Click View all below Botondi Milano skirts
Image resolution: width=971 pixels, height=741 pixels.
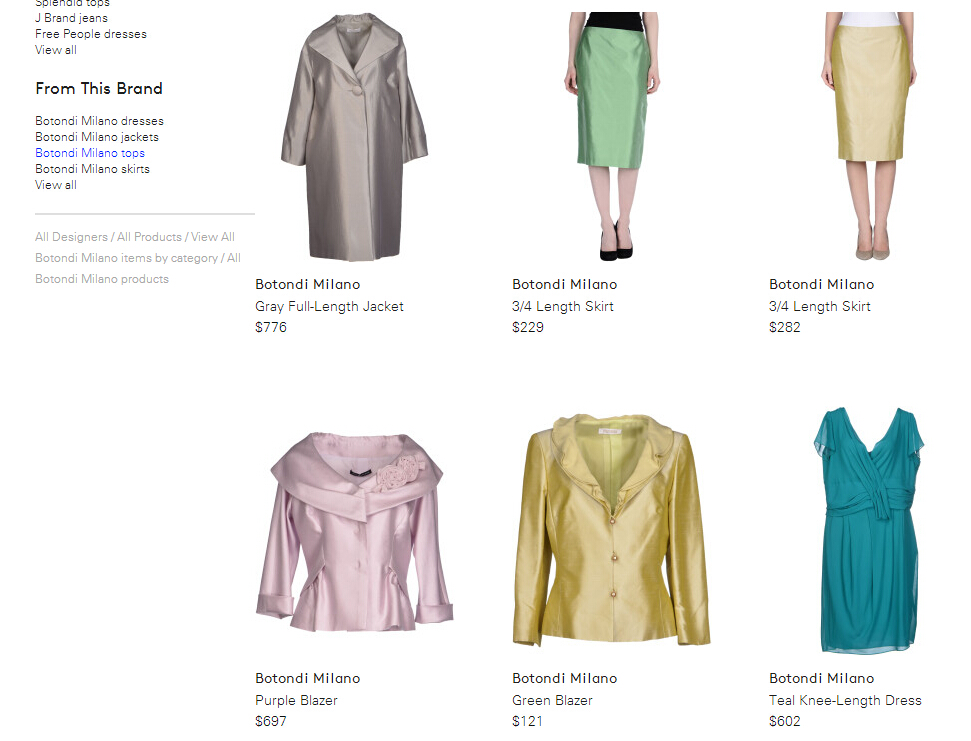click(56, 185)
